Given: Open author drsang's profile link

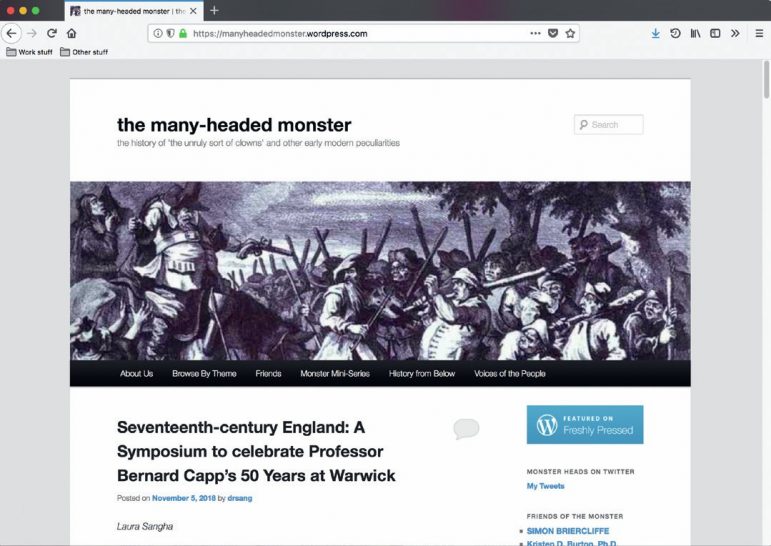Looking at the screenshot, I should (239, 498).
